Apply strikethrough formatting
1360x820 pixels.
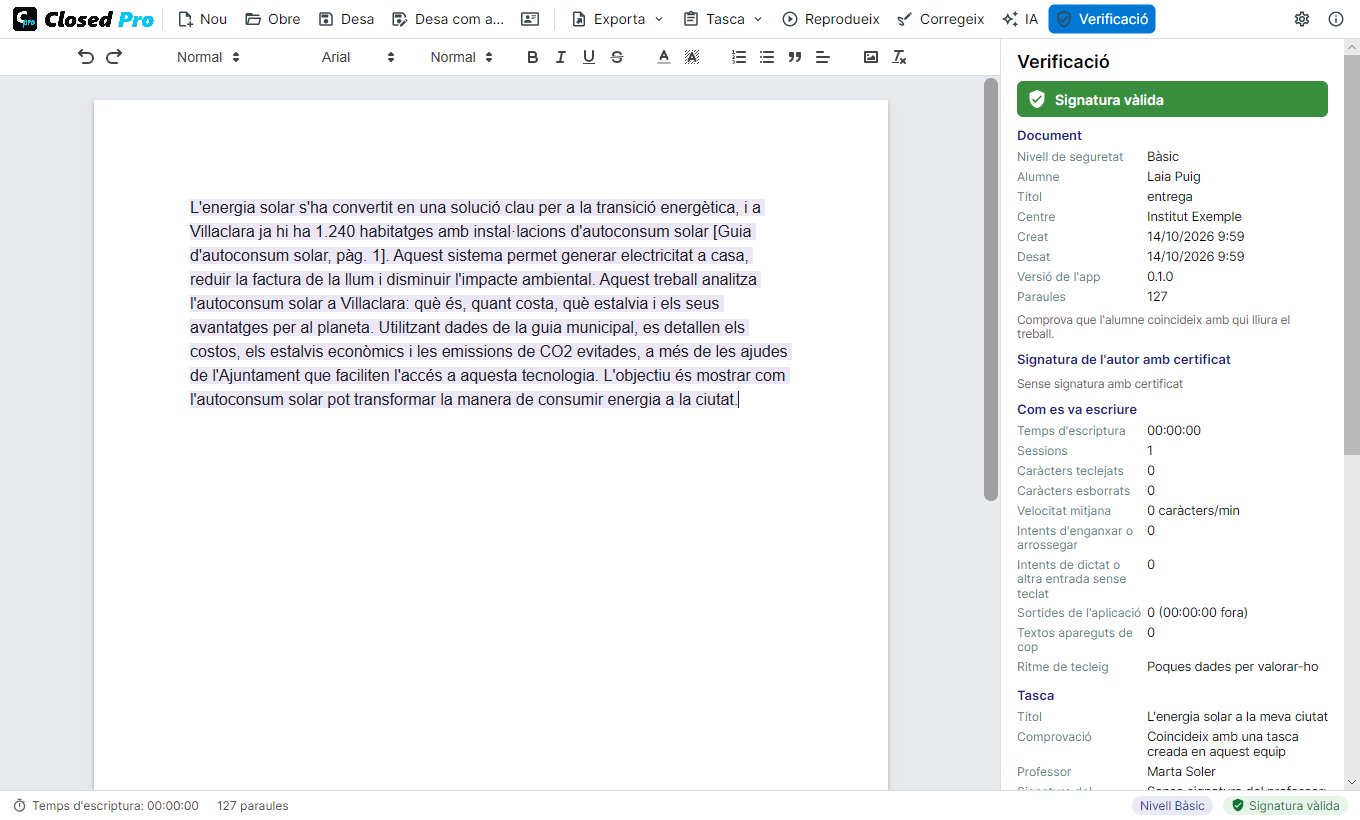coord(617,57)
